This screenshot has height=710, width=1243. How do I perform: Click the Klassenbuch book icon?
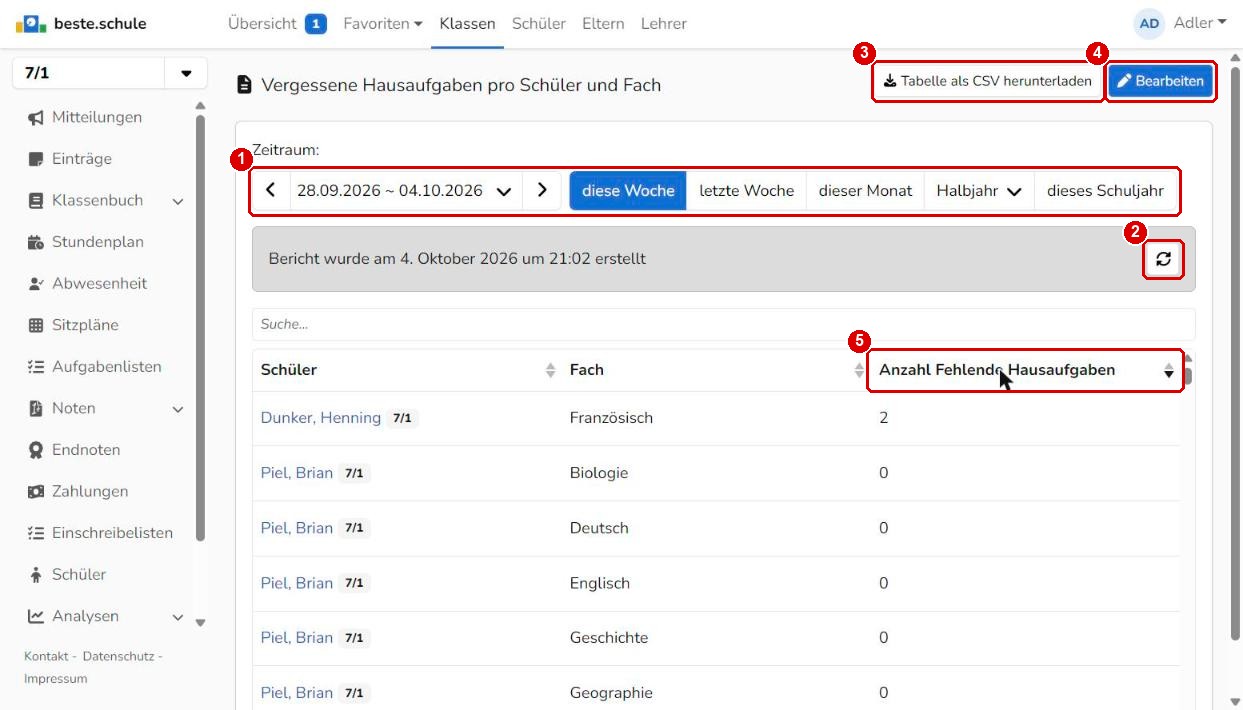[36, 201]
